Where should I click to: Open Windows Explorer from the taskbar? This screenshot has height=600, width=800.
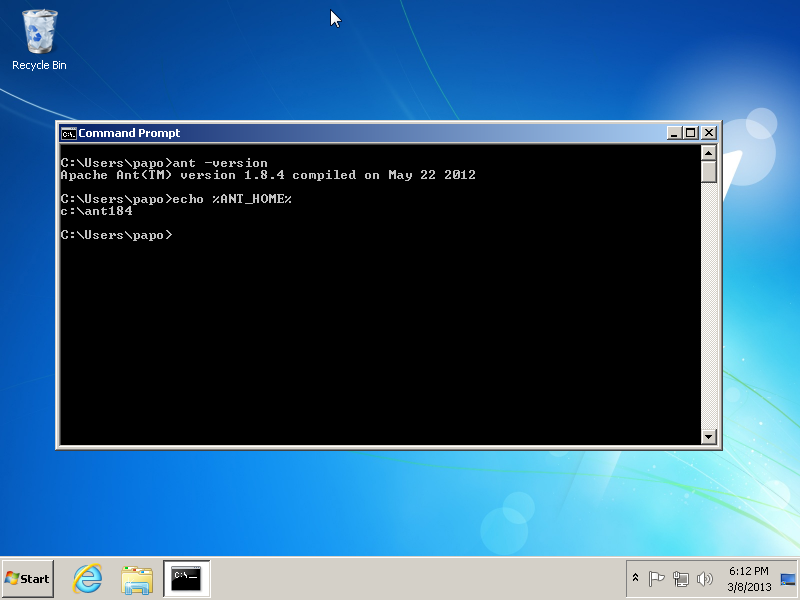[x=137, y=580]
